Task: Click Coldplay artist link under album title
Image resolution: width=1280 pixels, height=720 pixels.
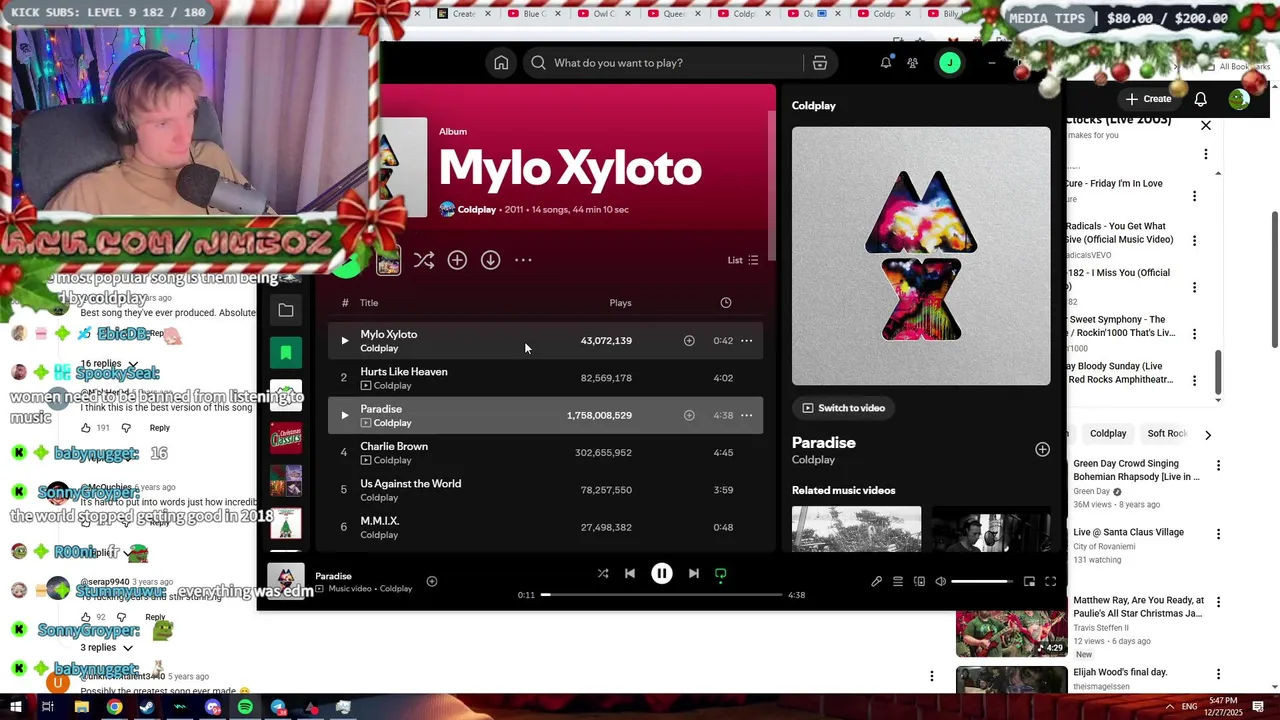Action: click(477, 210)
